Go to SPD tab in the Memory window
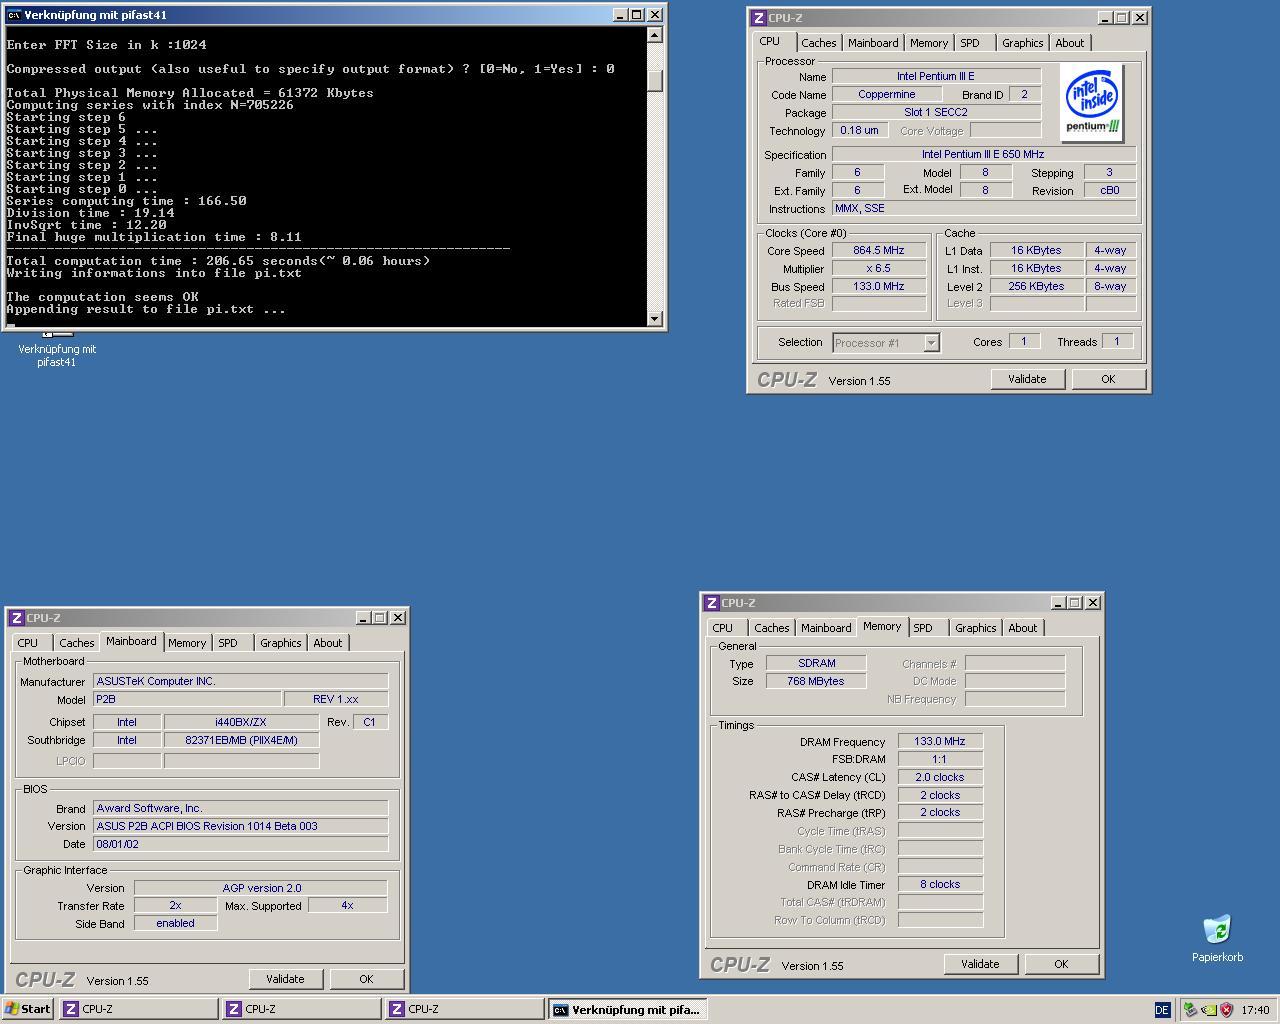 click(923, 628)
